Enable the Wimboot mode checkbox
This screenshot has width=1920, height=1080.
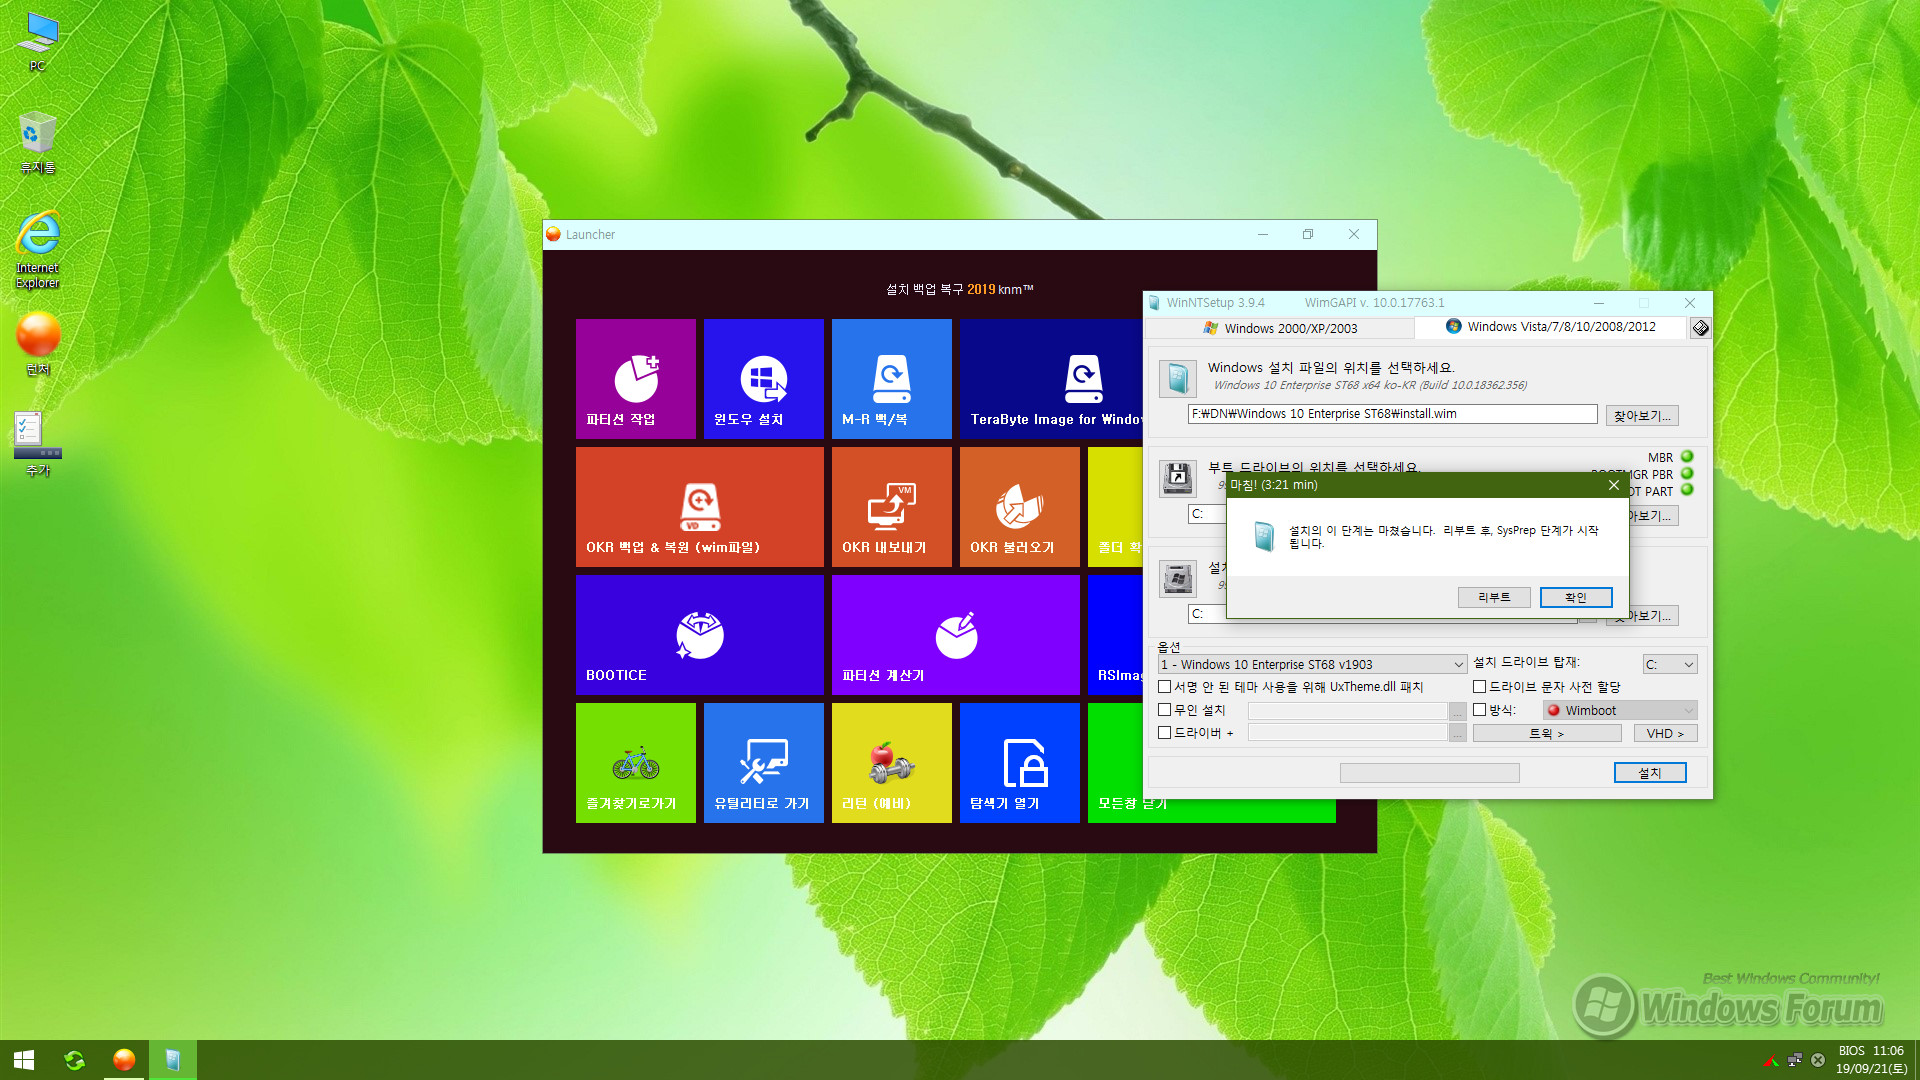click(1479, 710)
